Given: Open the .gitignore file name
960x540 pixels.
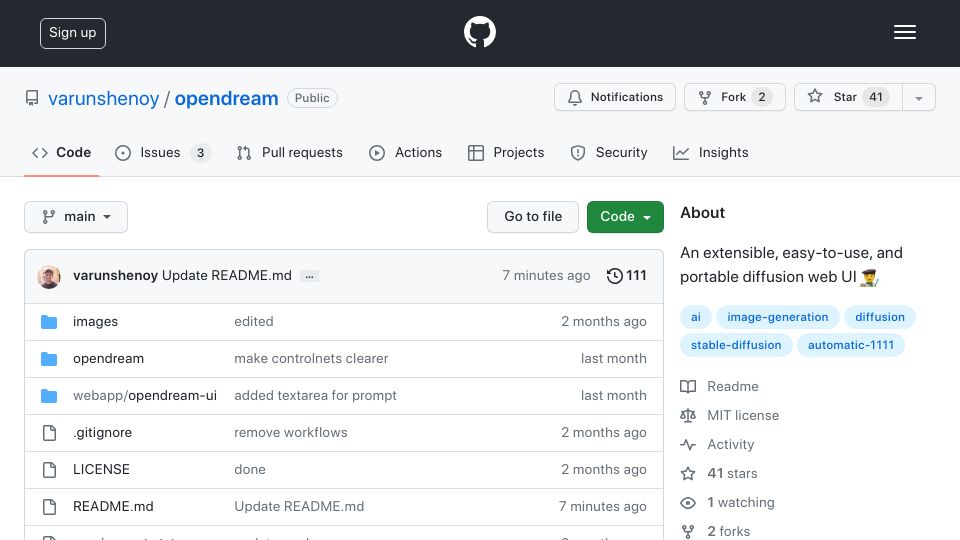Looking at the screenshot, I should pos(102,433).
